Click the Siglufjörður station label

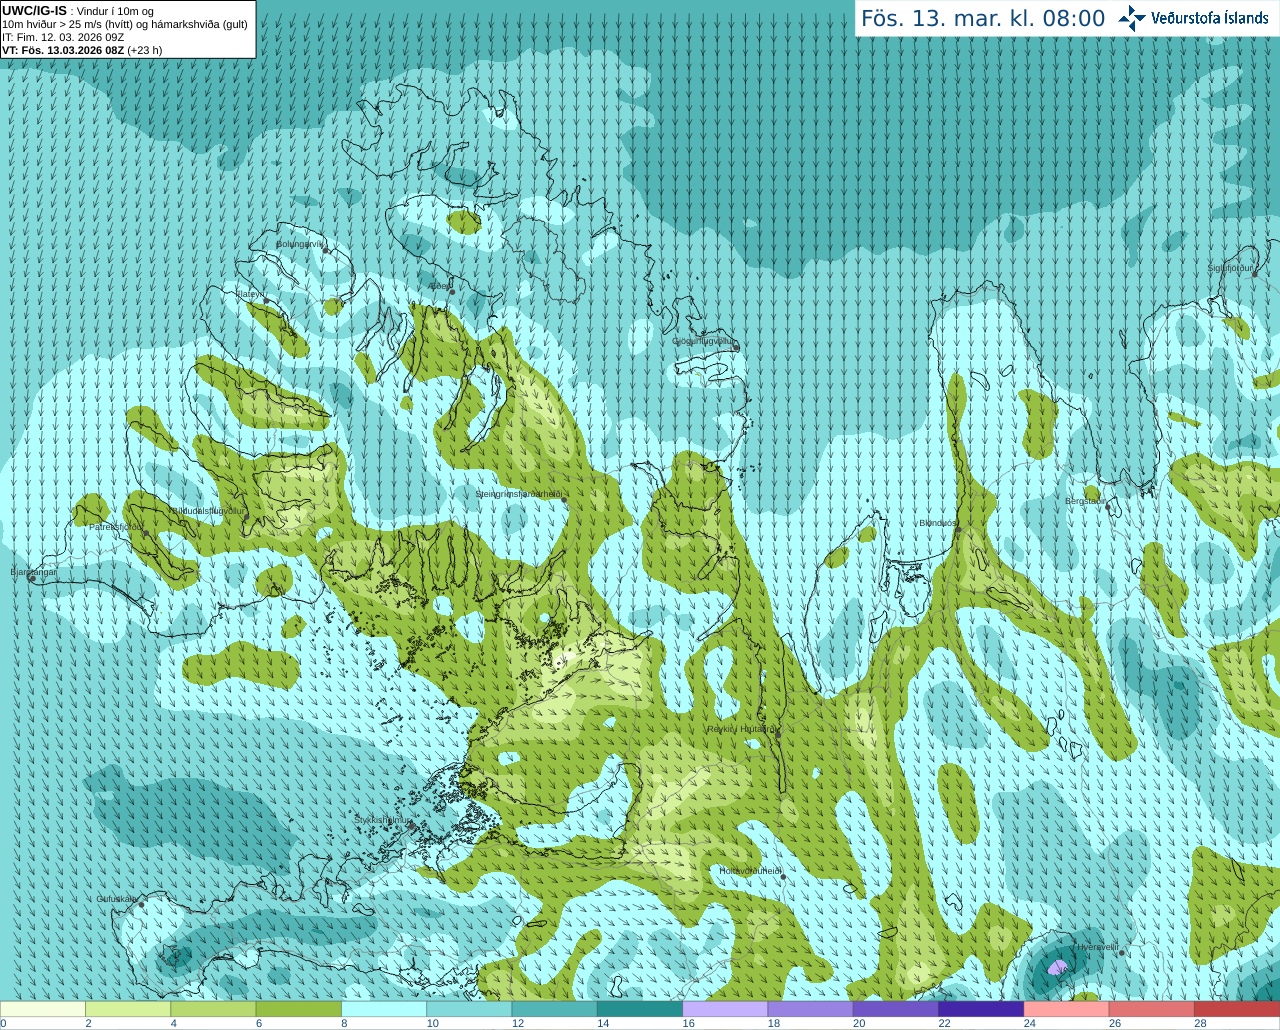coord(1230,268)
